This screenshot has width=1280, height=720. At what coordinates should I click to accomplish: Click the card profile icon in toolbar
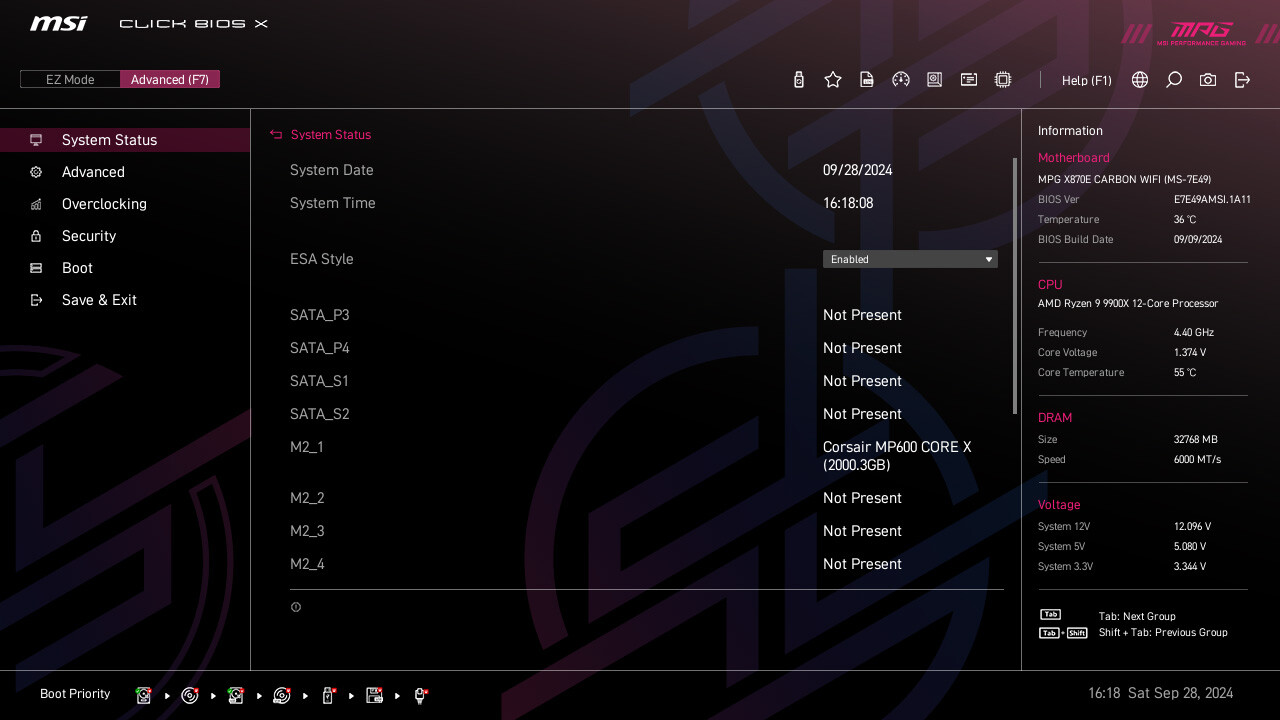(x=969, y=80)
